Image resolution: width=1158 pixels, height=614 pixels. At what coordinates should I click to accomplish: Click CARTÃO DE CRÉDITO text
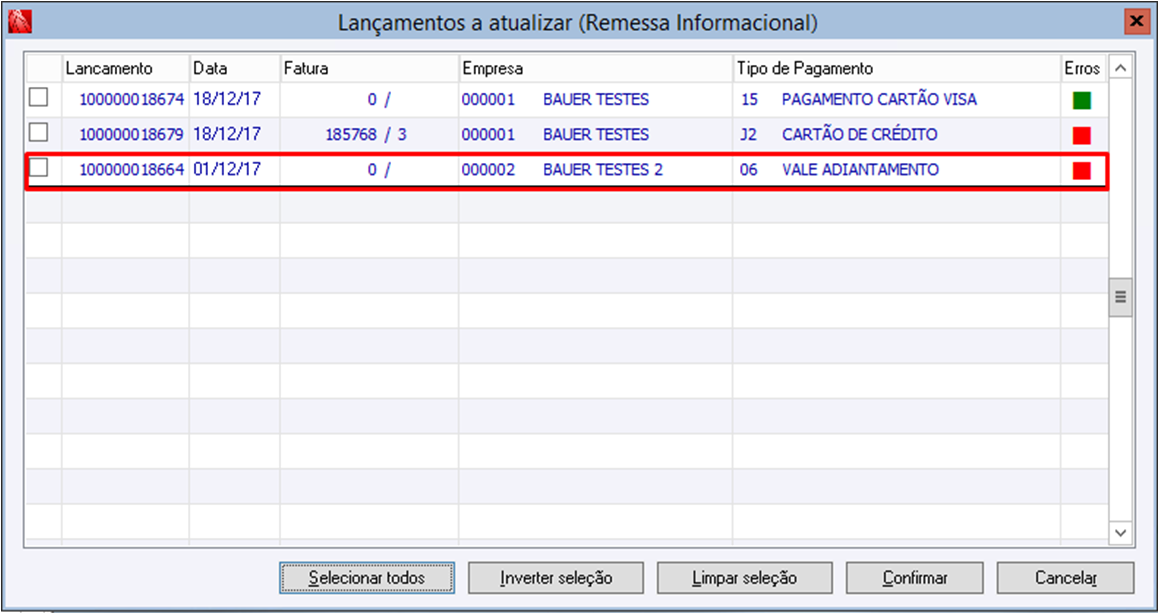[x=859, y=134]
